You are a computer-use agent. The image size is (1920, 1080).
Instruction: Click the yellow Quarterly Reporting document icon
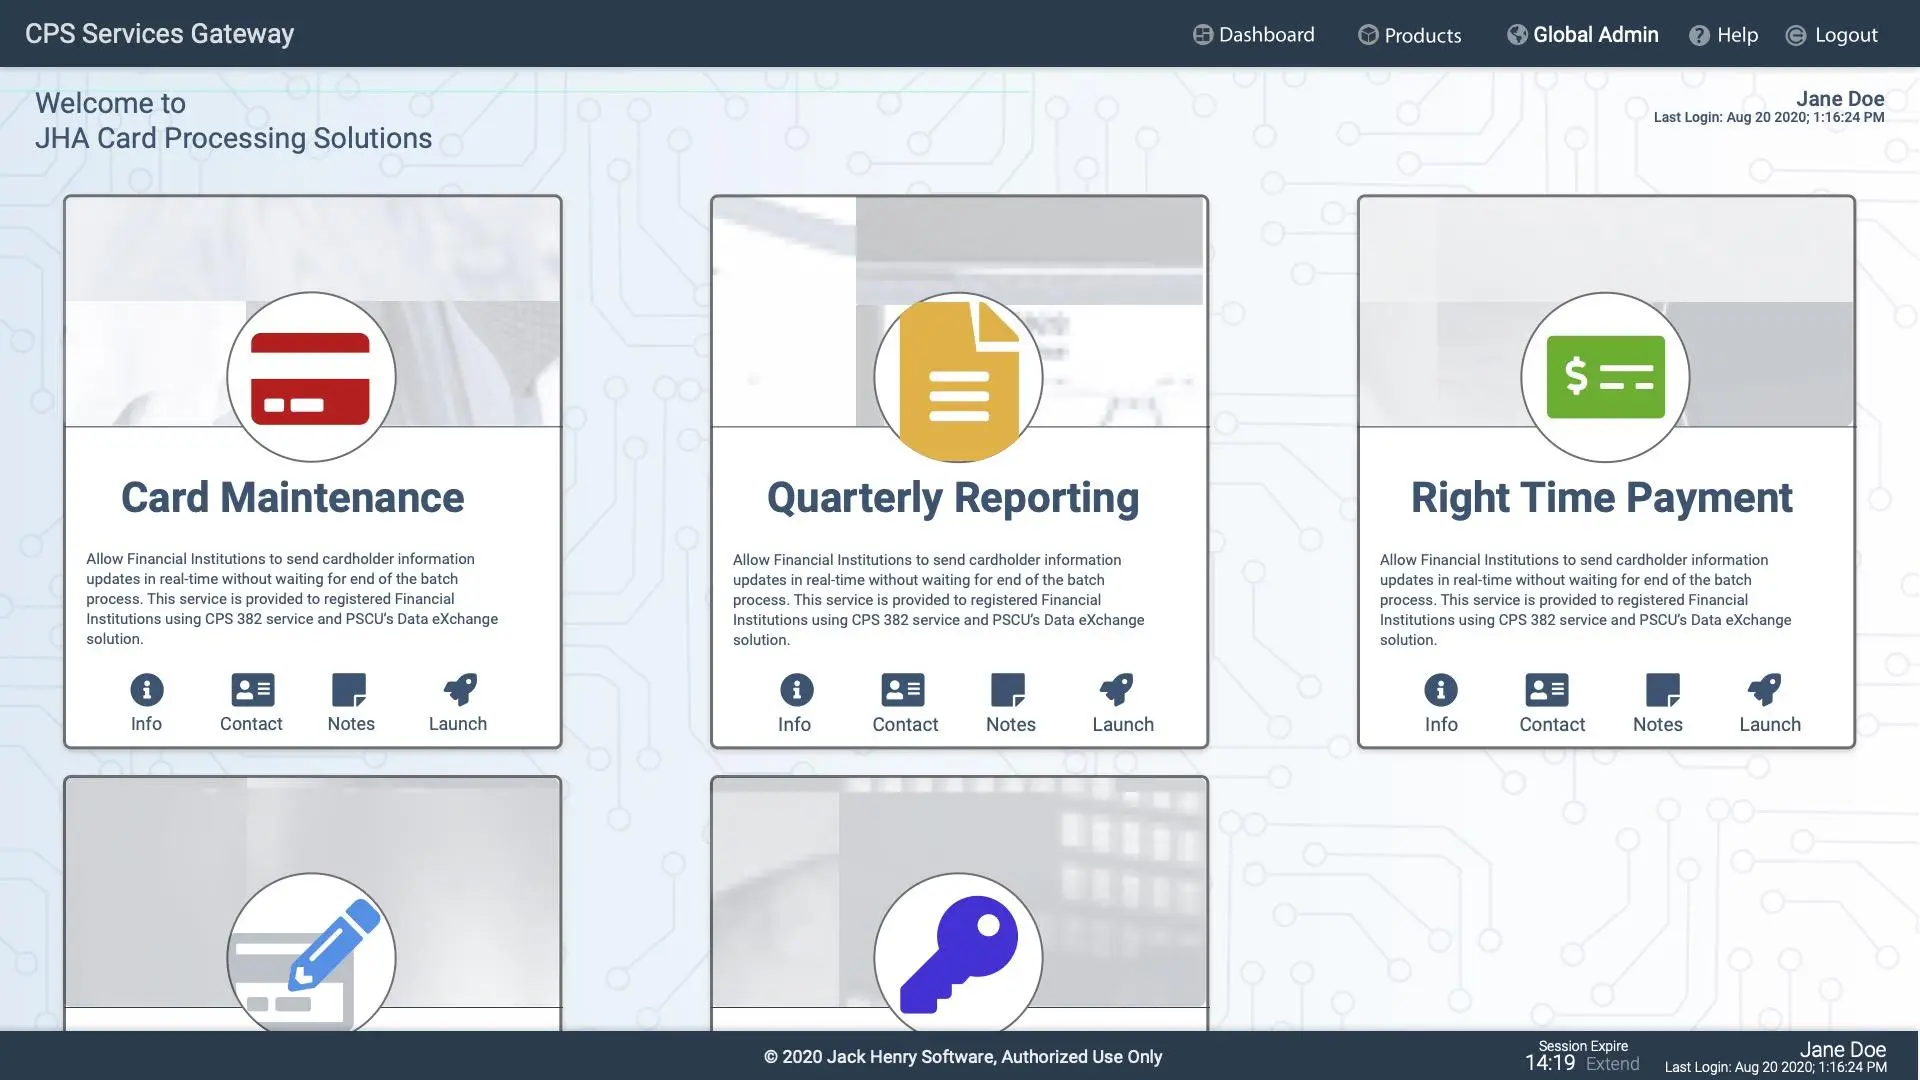[958, 378]
